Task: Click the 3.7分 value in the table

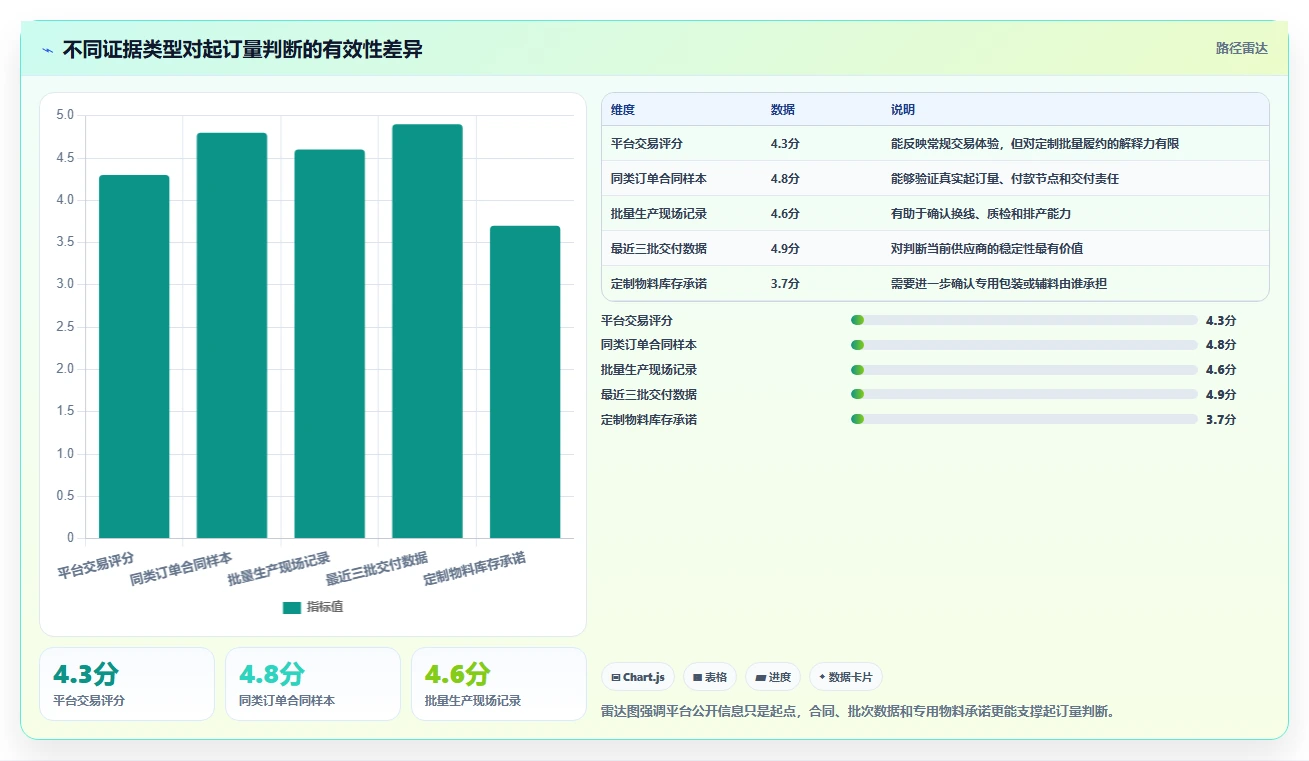Action: 785,284
